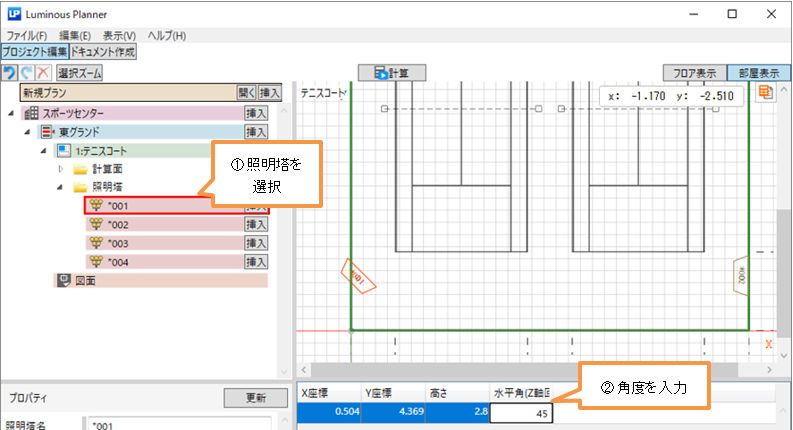The image size is (793, 430).
Task: Click the 図面 drawing icon
Action: (x=62, y=281)
